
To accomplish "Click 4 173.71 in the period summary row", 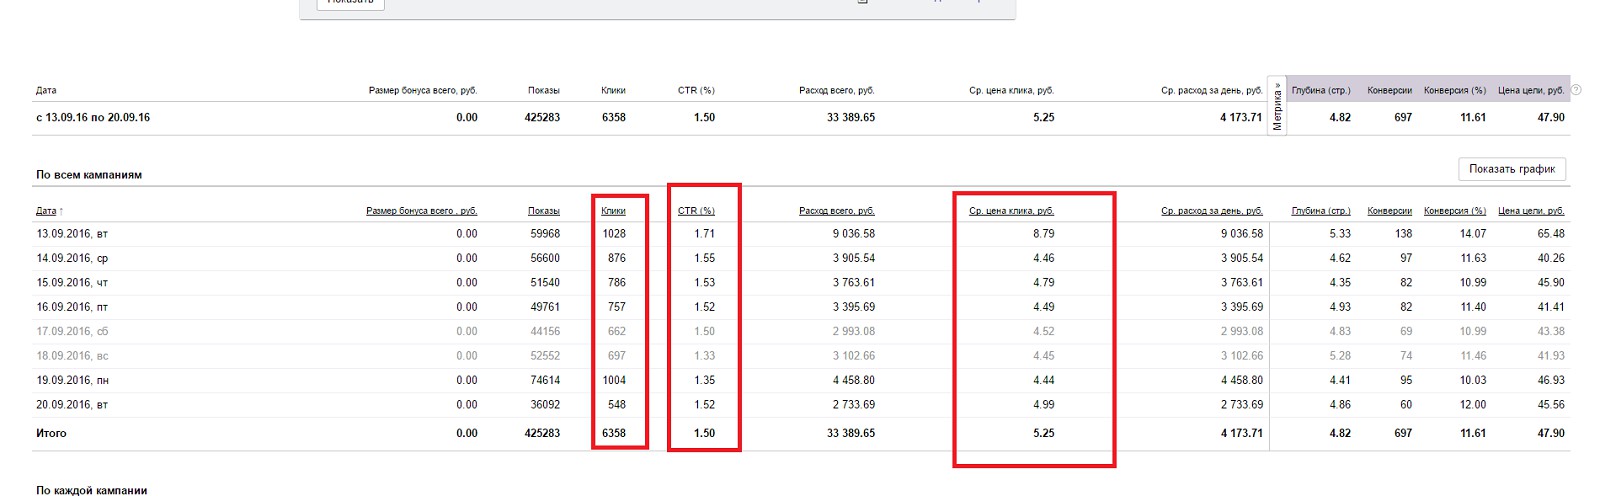I will click(x=1241, y=117).
